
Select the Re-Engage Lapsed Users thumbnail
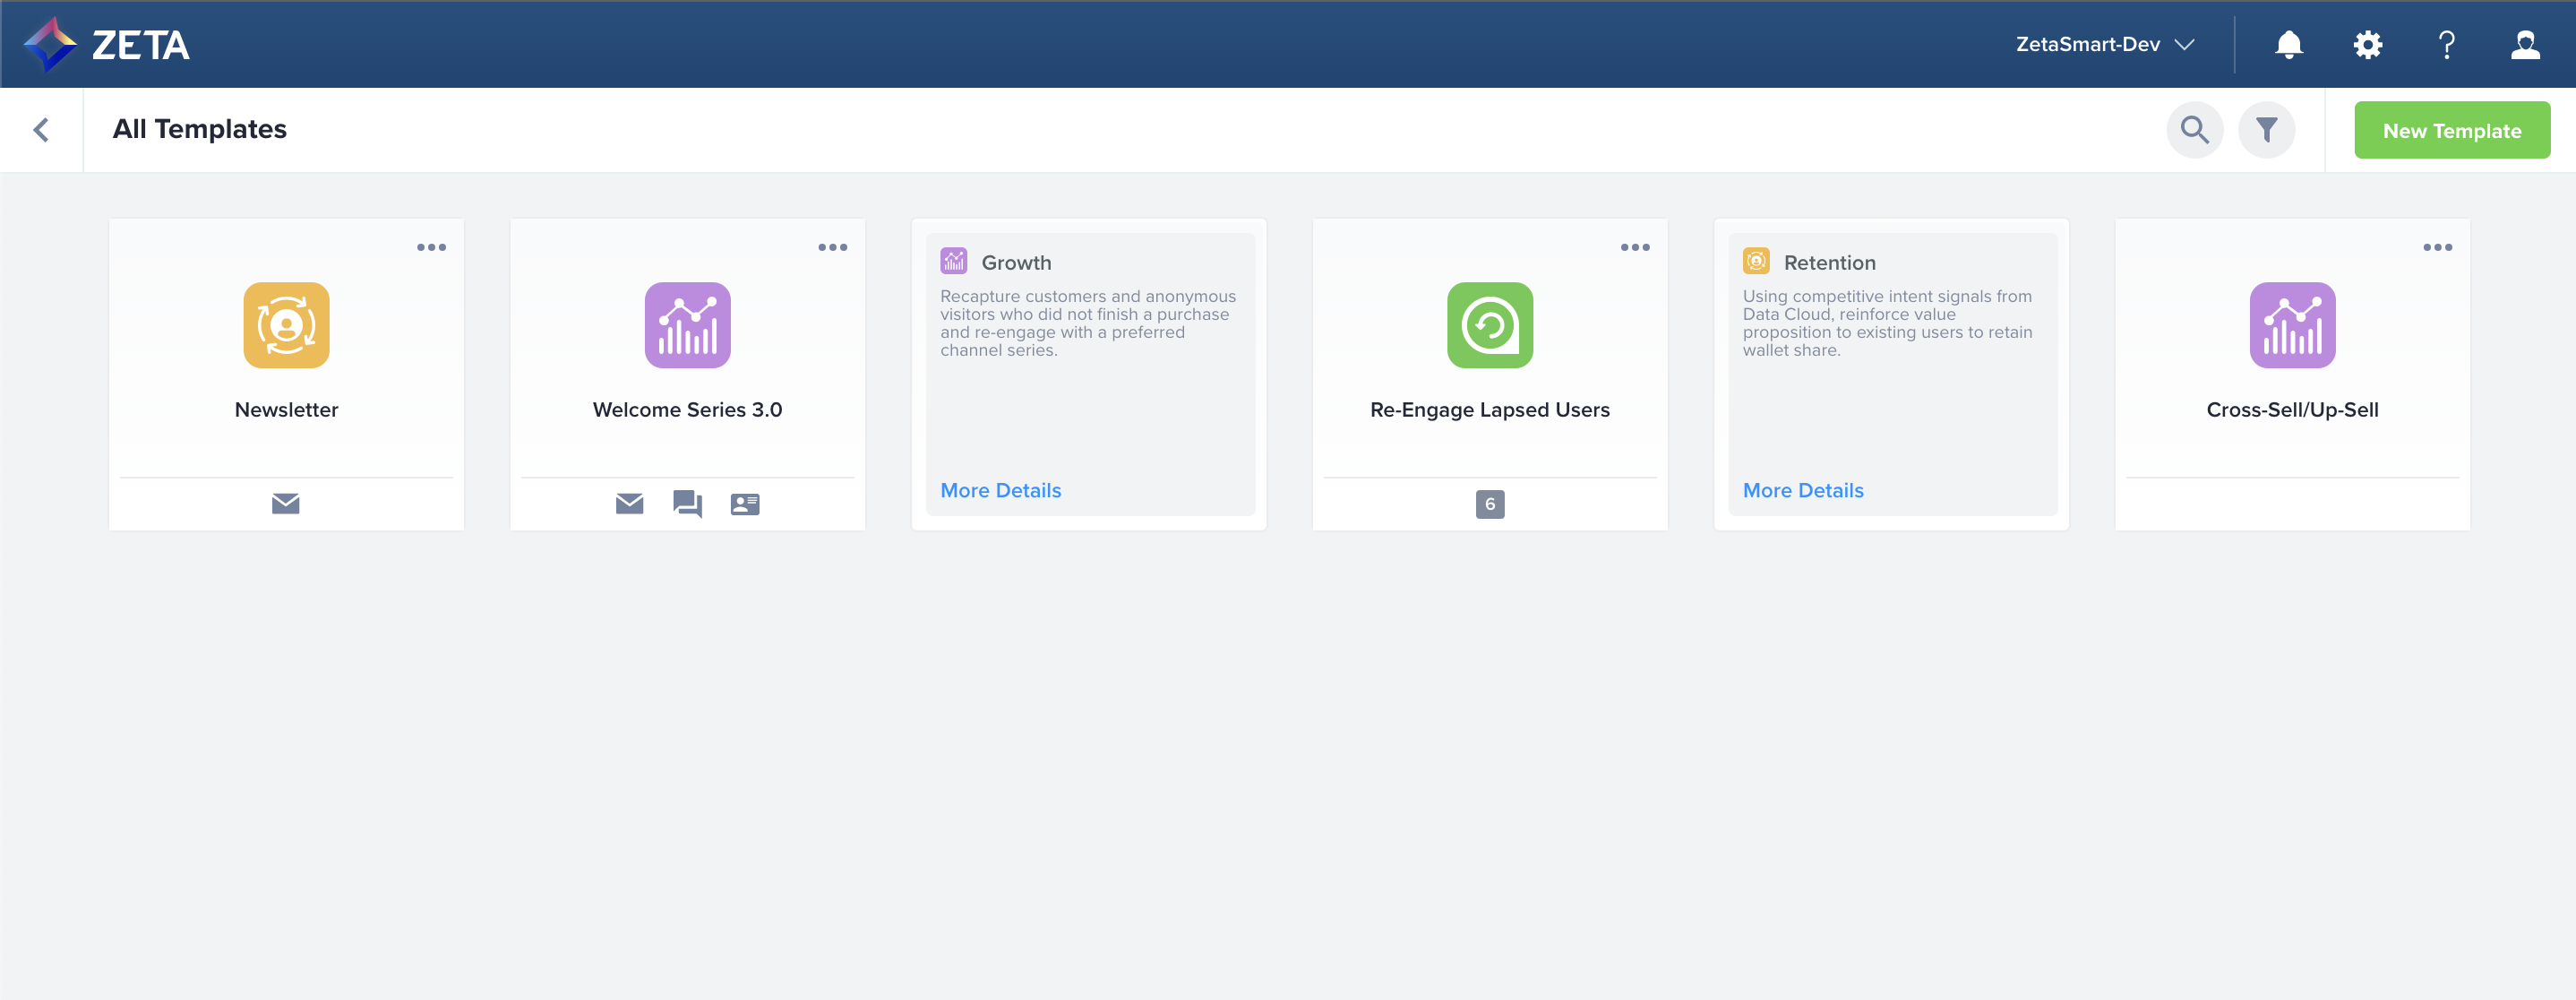pos(1489,325)
